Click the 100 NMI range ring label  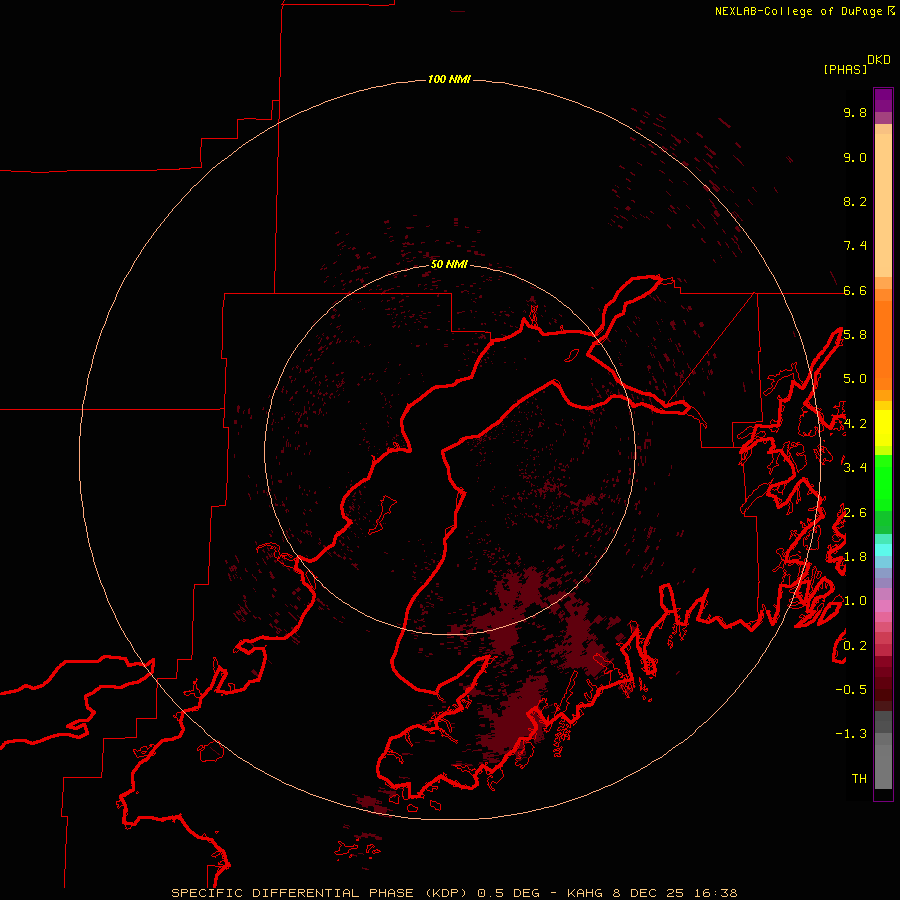pos(449,79)
